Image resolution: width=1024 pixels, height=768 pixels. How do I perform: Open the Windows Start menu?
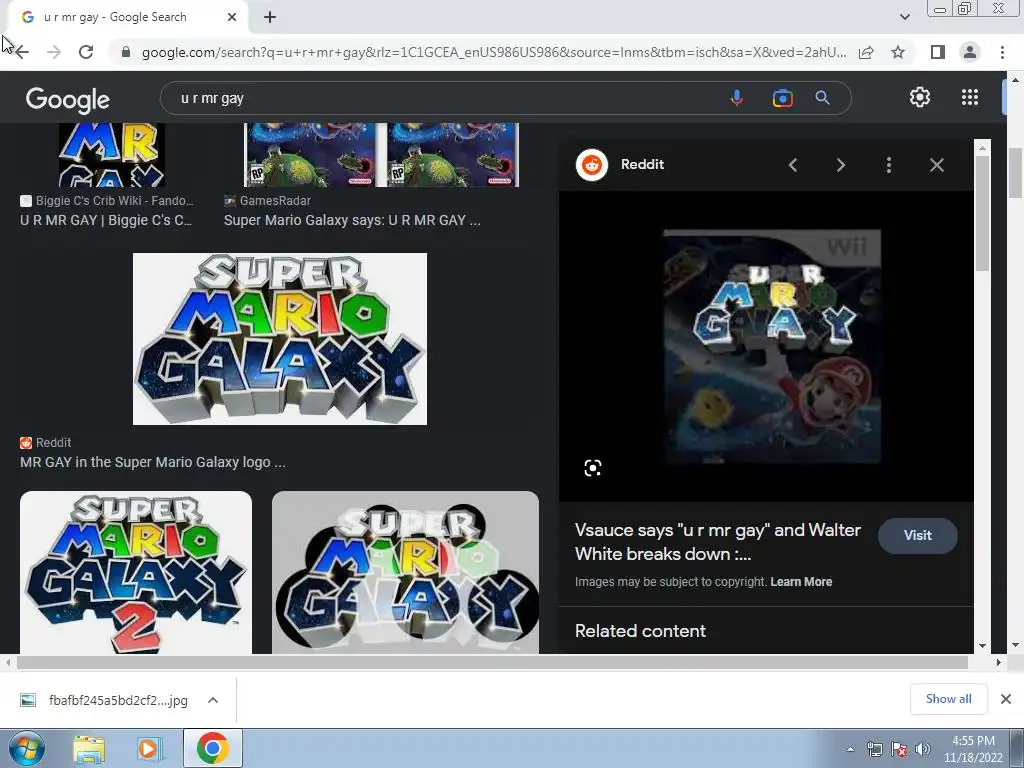point(25,748)
